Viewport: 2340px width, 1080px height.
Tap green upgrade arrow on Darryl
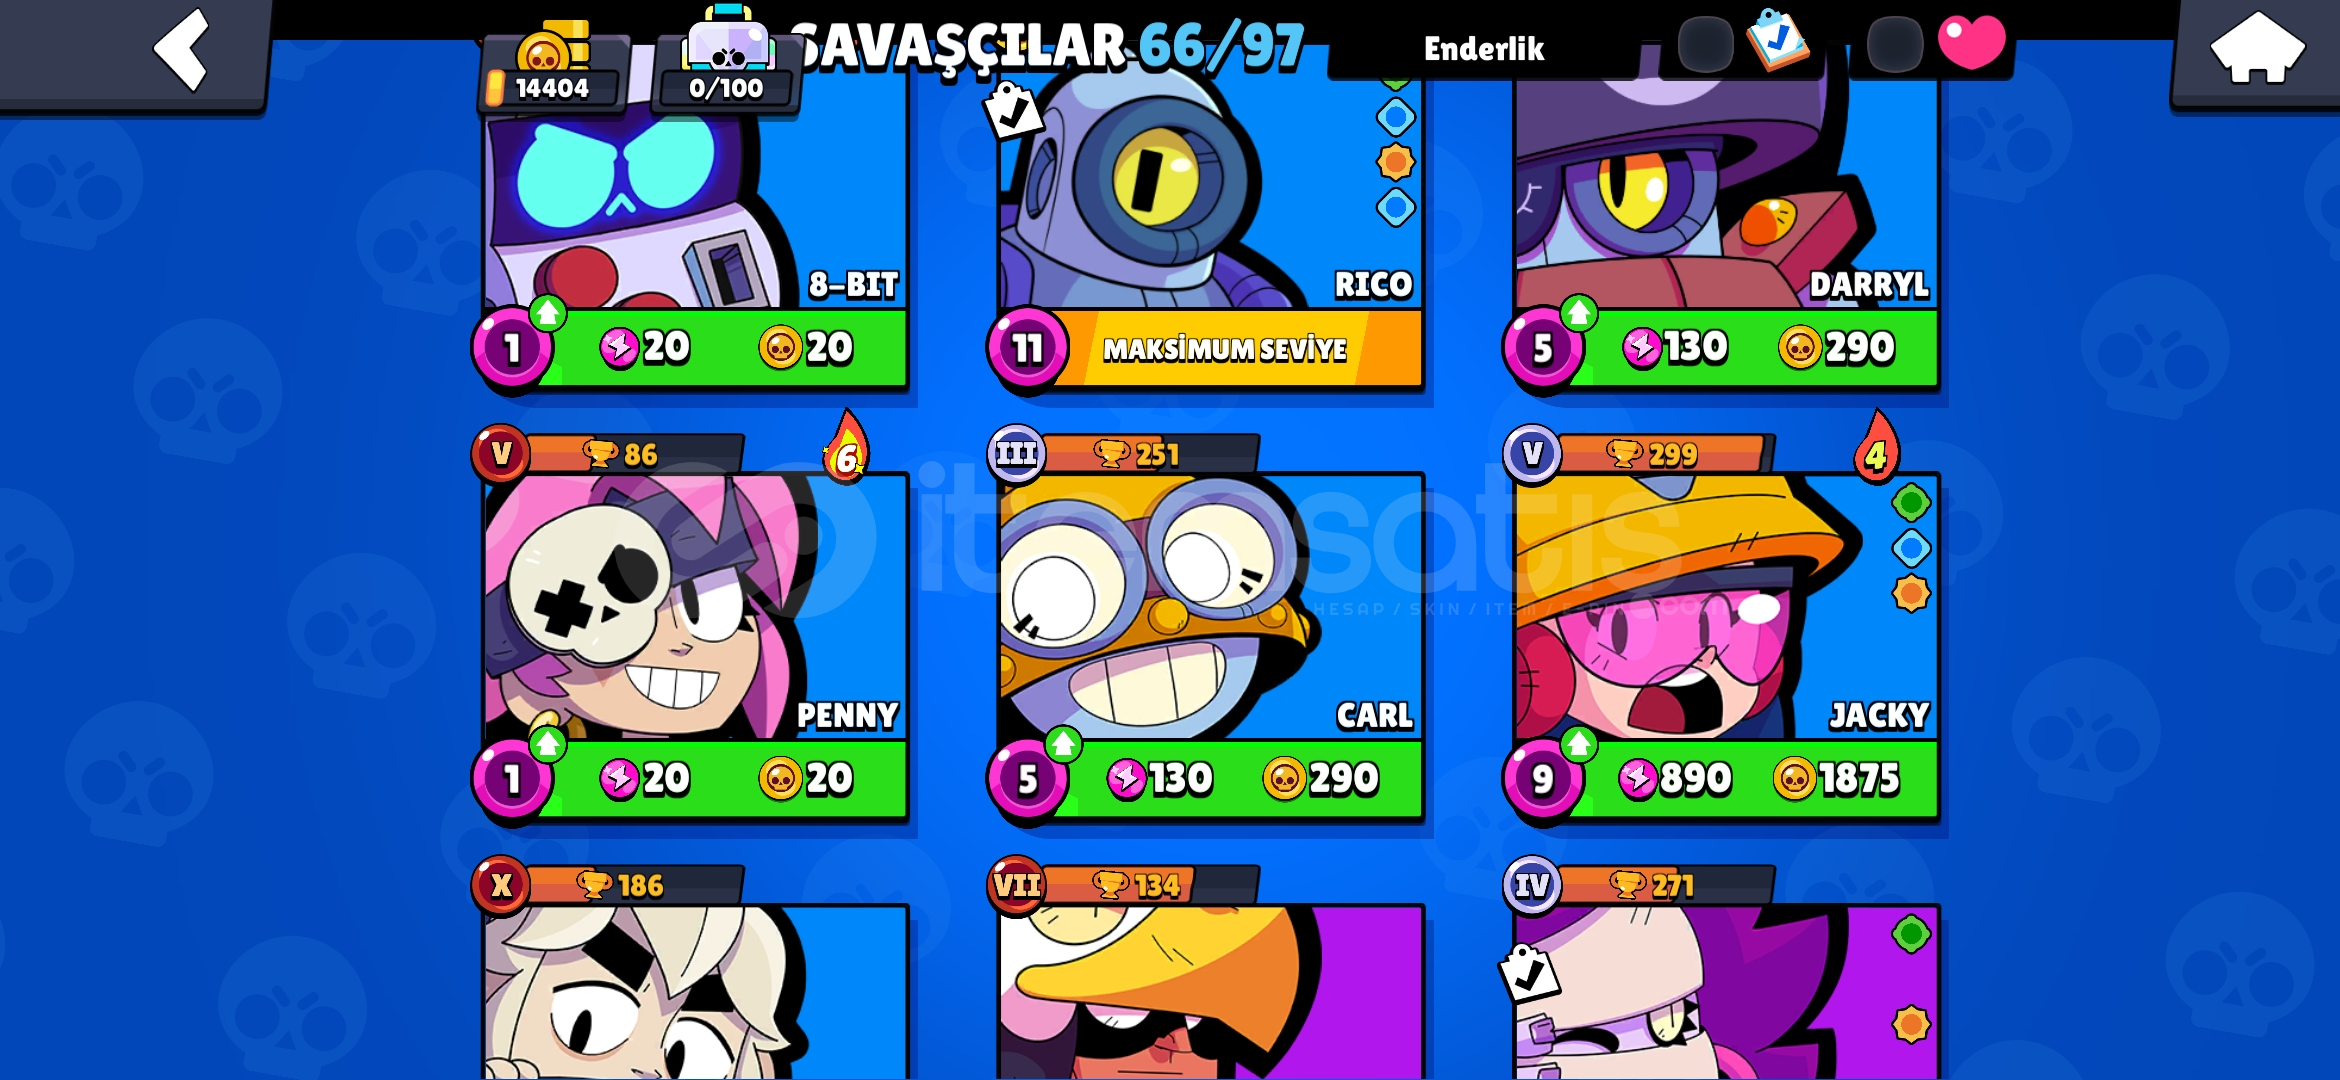click(1578, 314)
